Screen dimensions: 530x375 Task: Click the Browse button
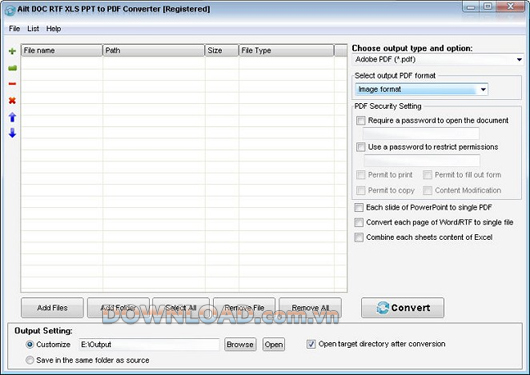pos(240,345)
